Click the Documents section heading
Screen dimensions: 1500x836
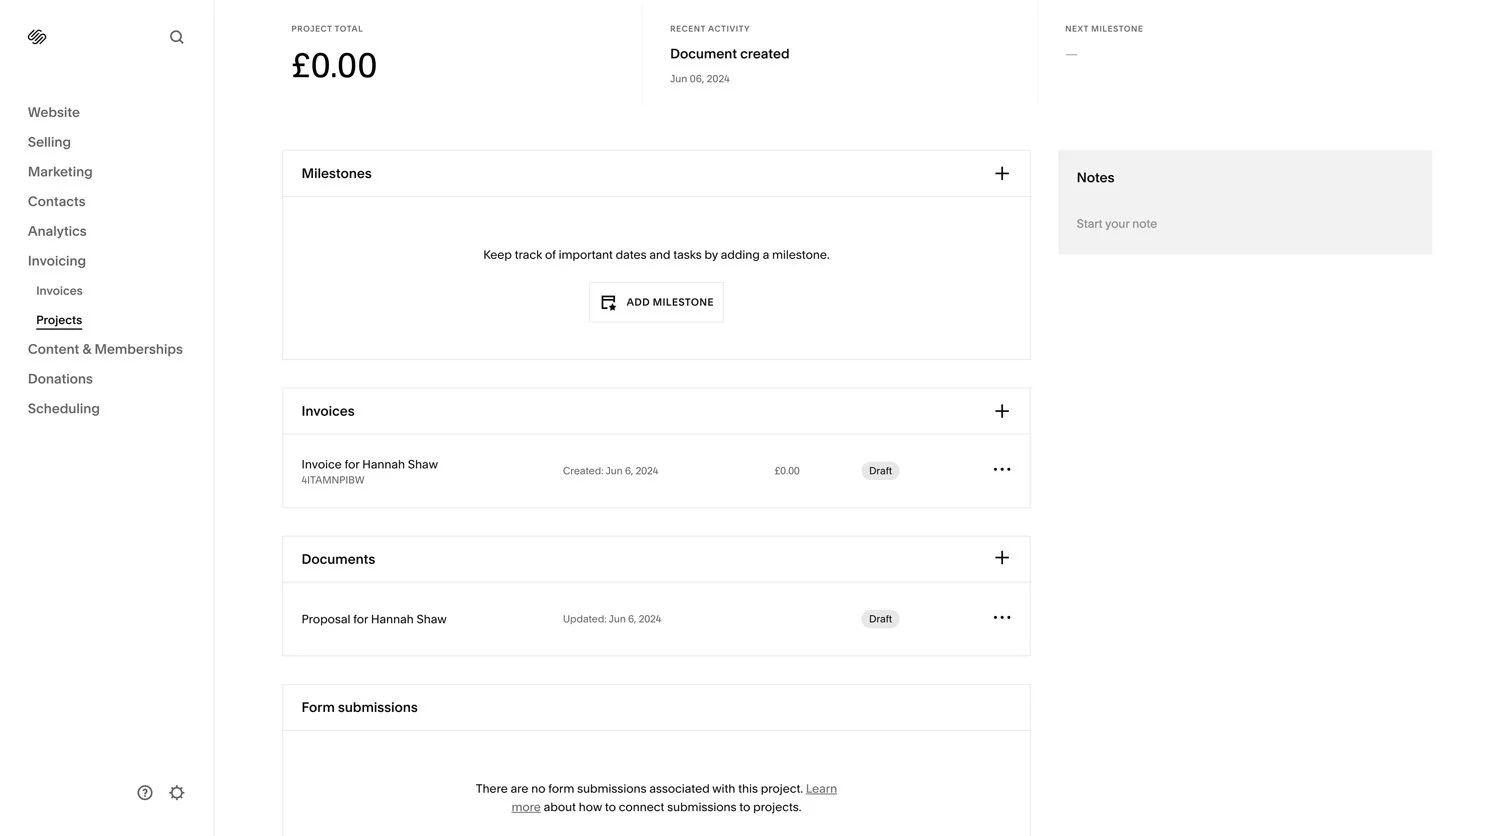[338, 559]
